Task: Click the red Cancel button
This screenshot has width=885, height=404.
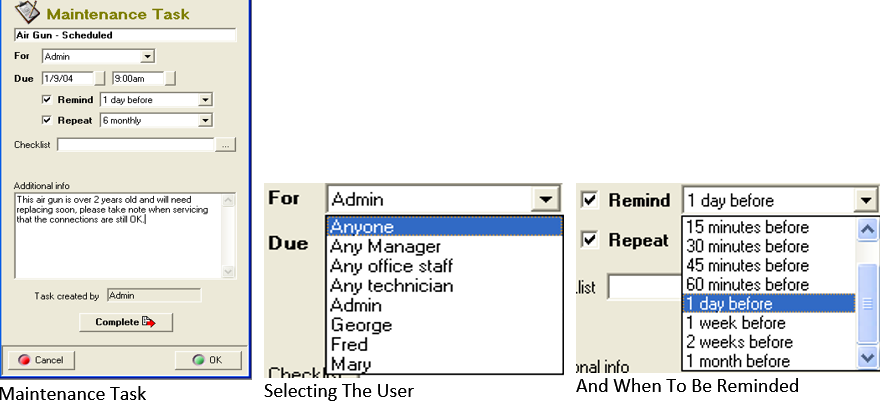Action: 41,360
